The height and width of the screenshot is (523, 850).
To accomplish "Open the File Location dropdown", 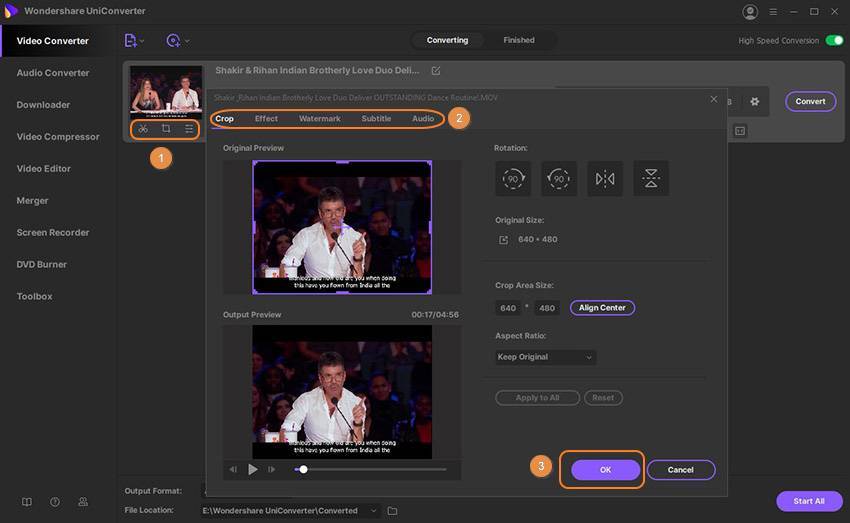I will point(374,511).
